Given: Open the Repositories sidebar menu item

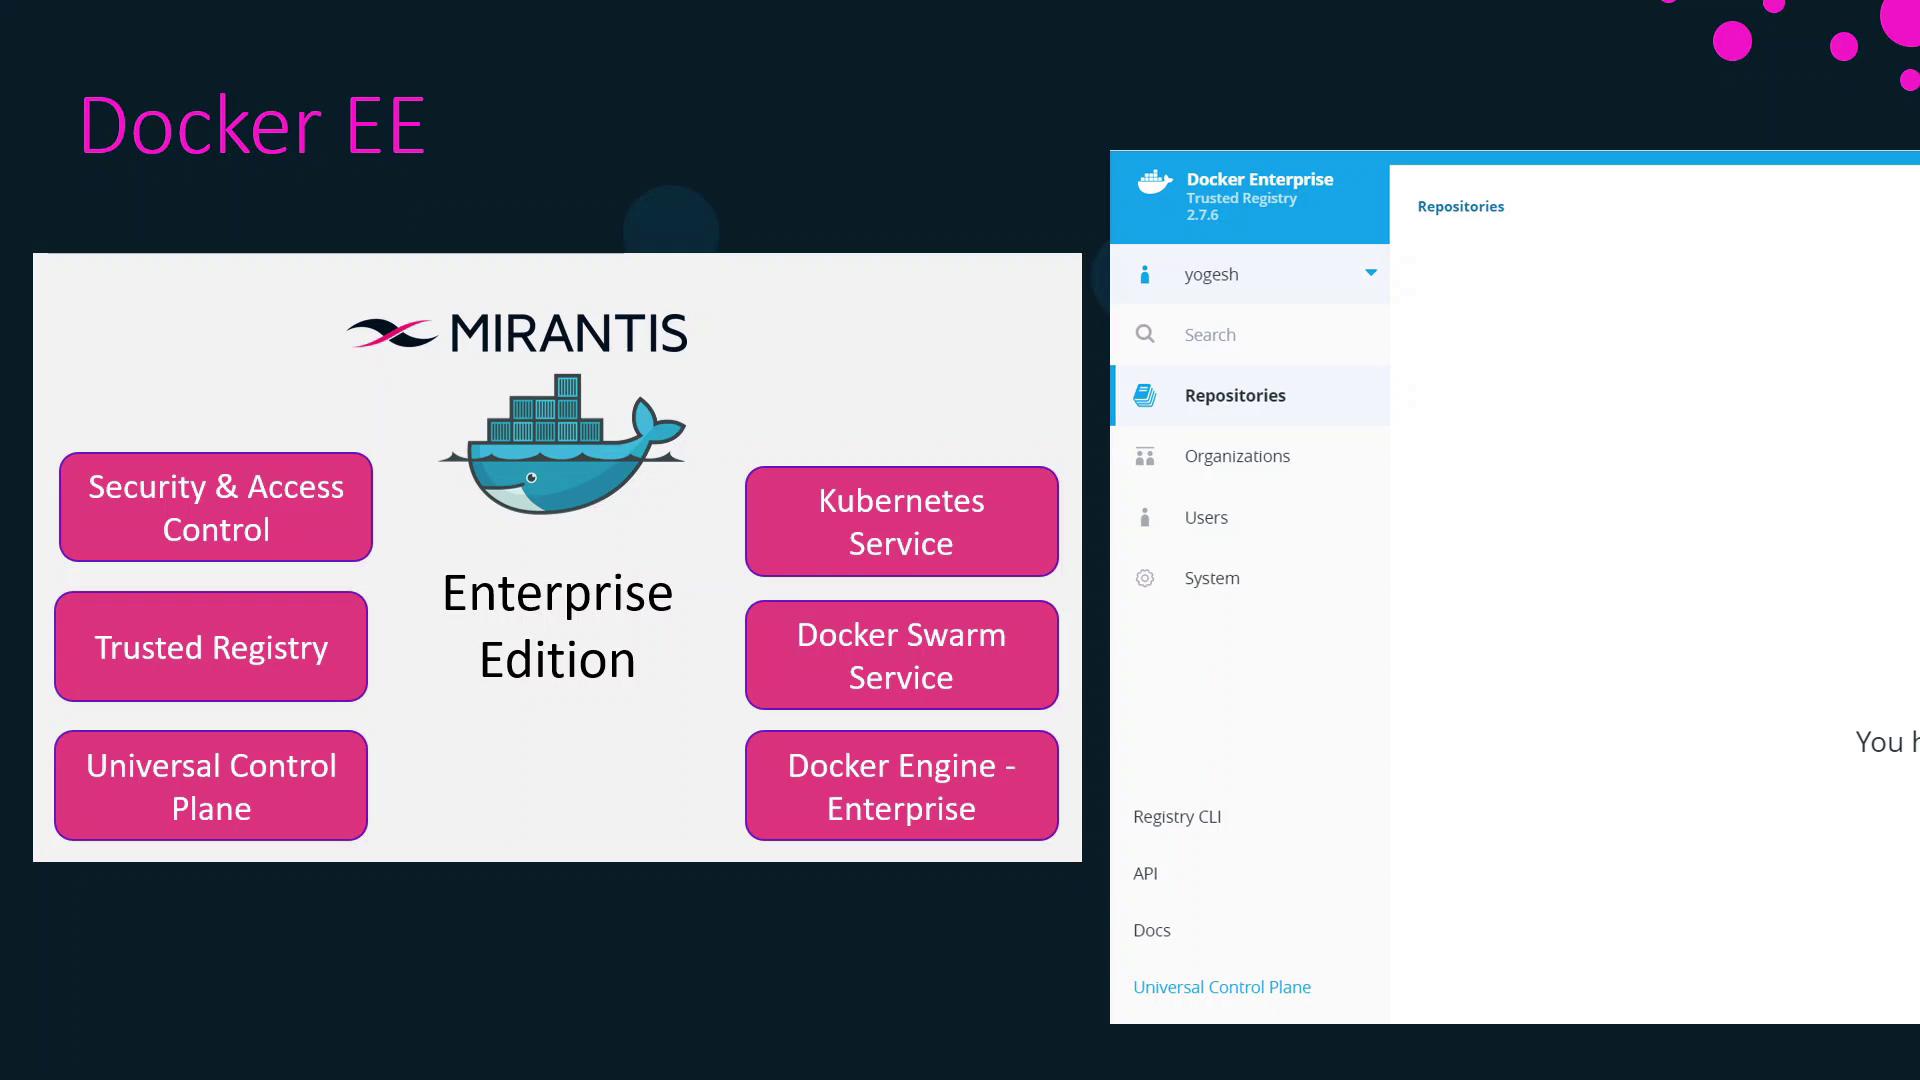Looking at the screenshot, I should click(x=1235, y=396).
